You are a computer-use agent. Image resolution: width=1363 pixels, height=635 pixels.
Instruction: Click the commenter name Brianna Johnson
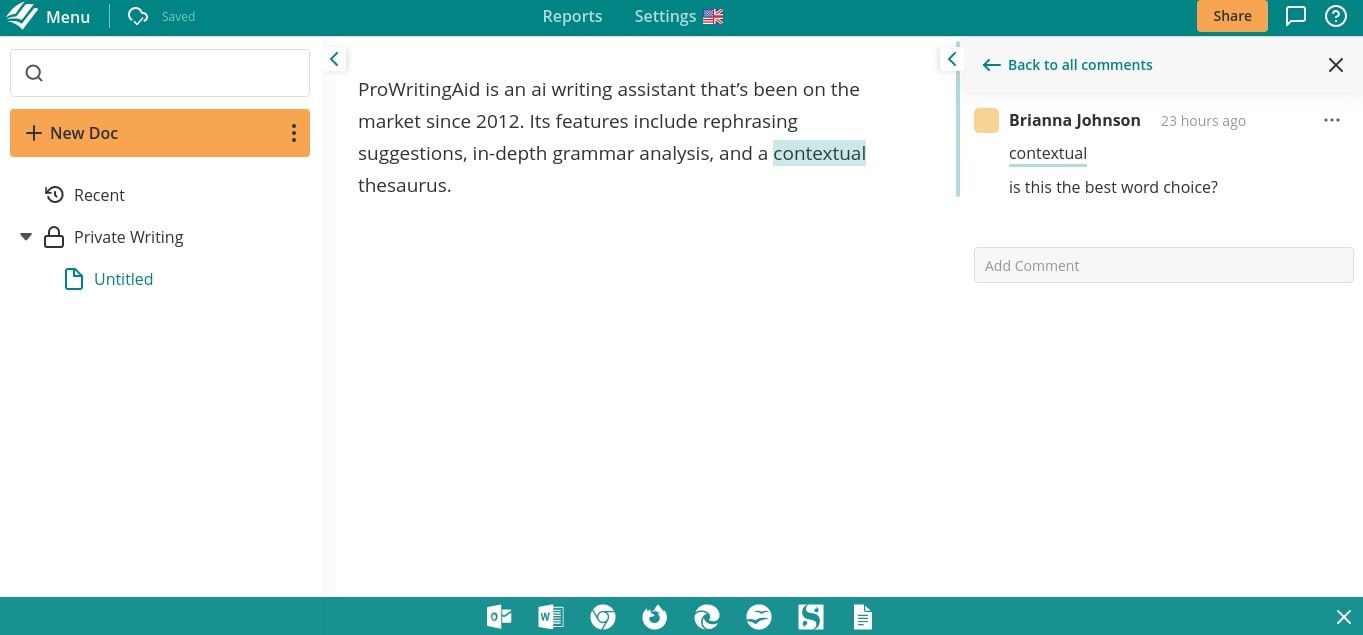click(x=1075, y=120)
